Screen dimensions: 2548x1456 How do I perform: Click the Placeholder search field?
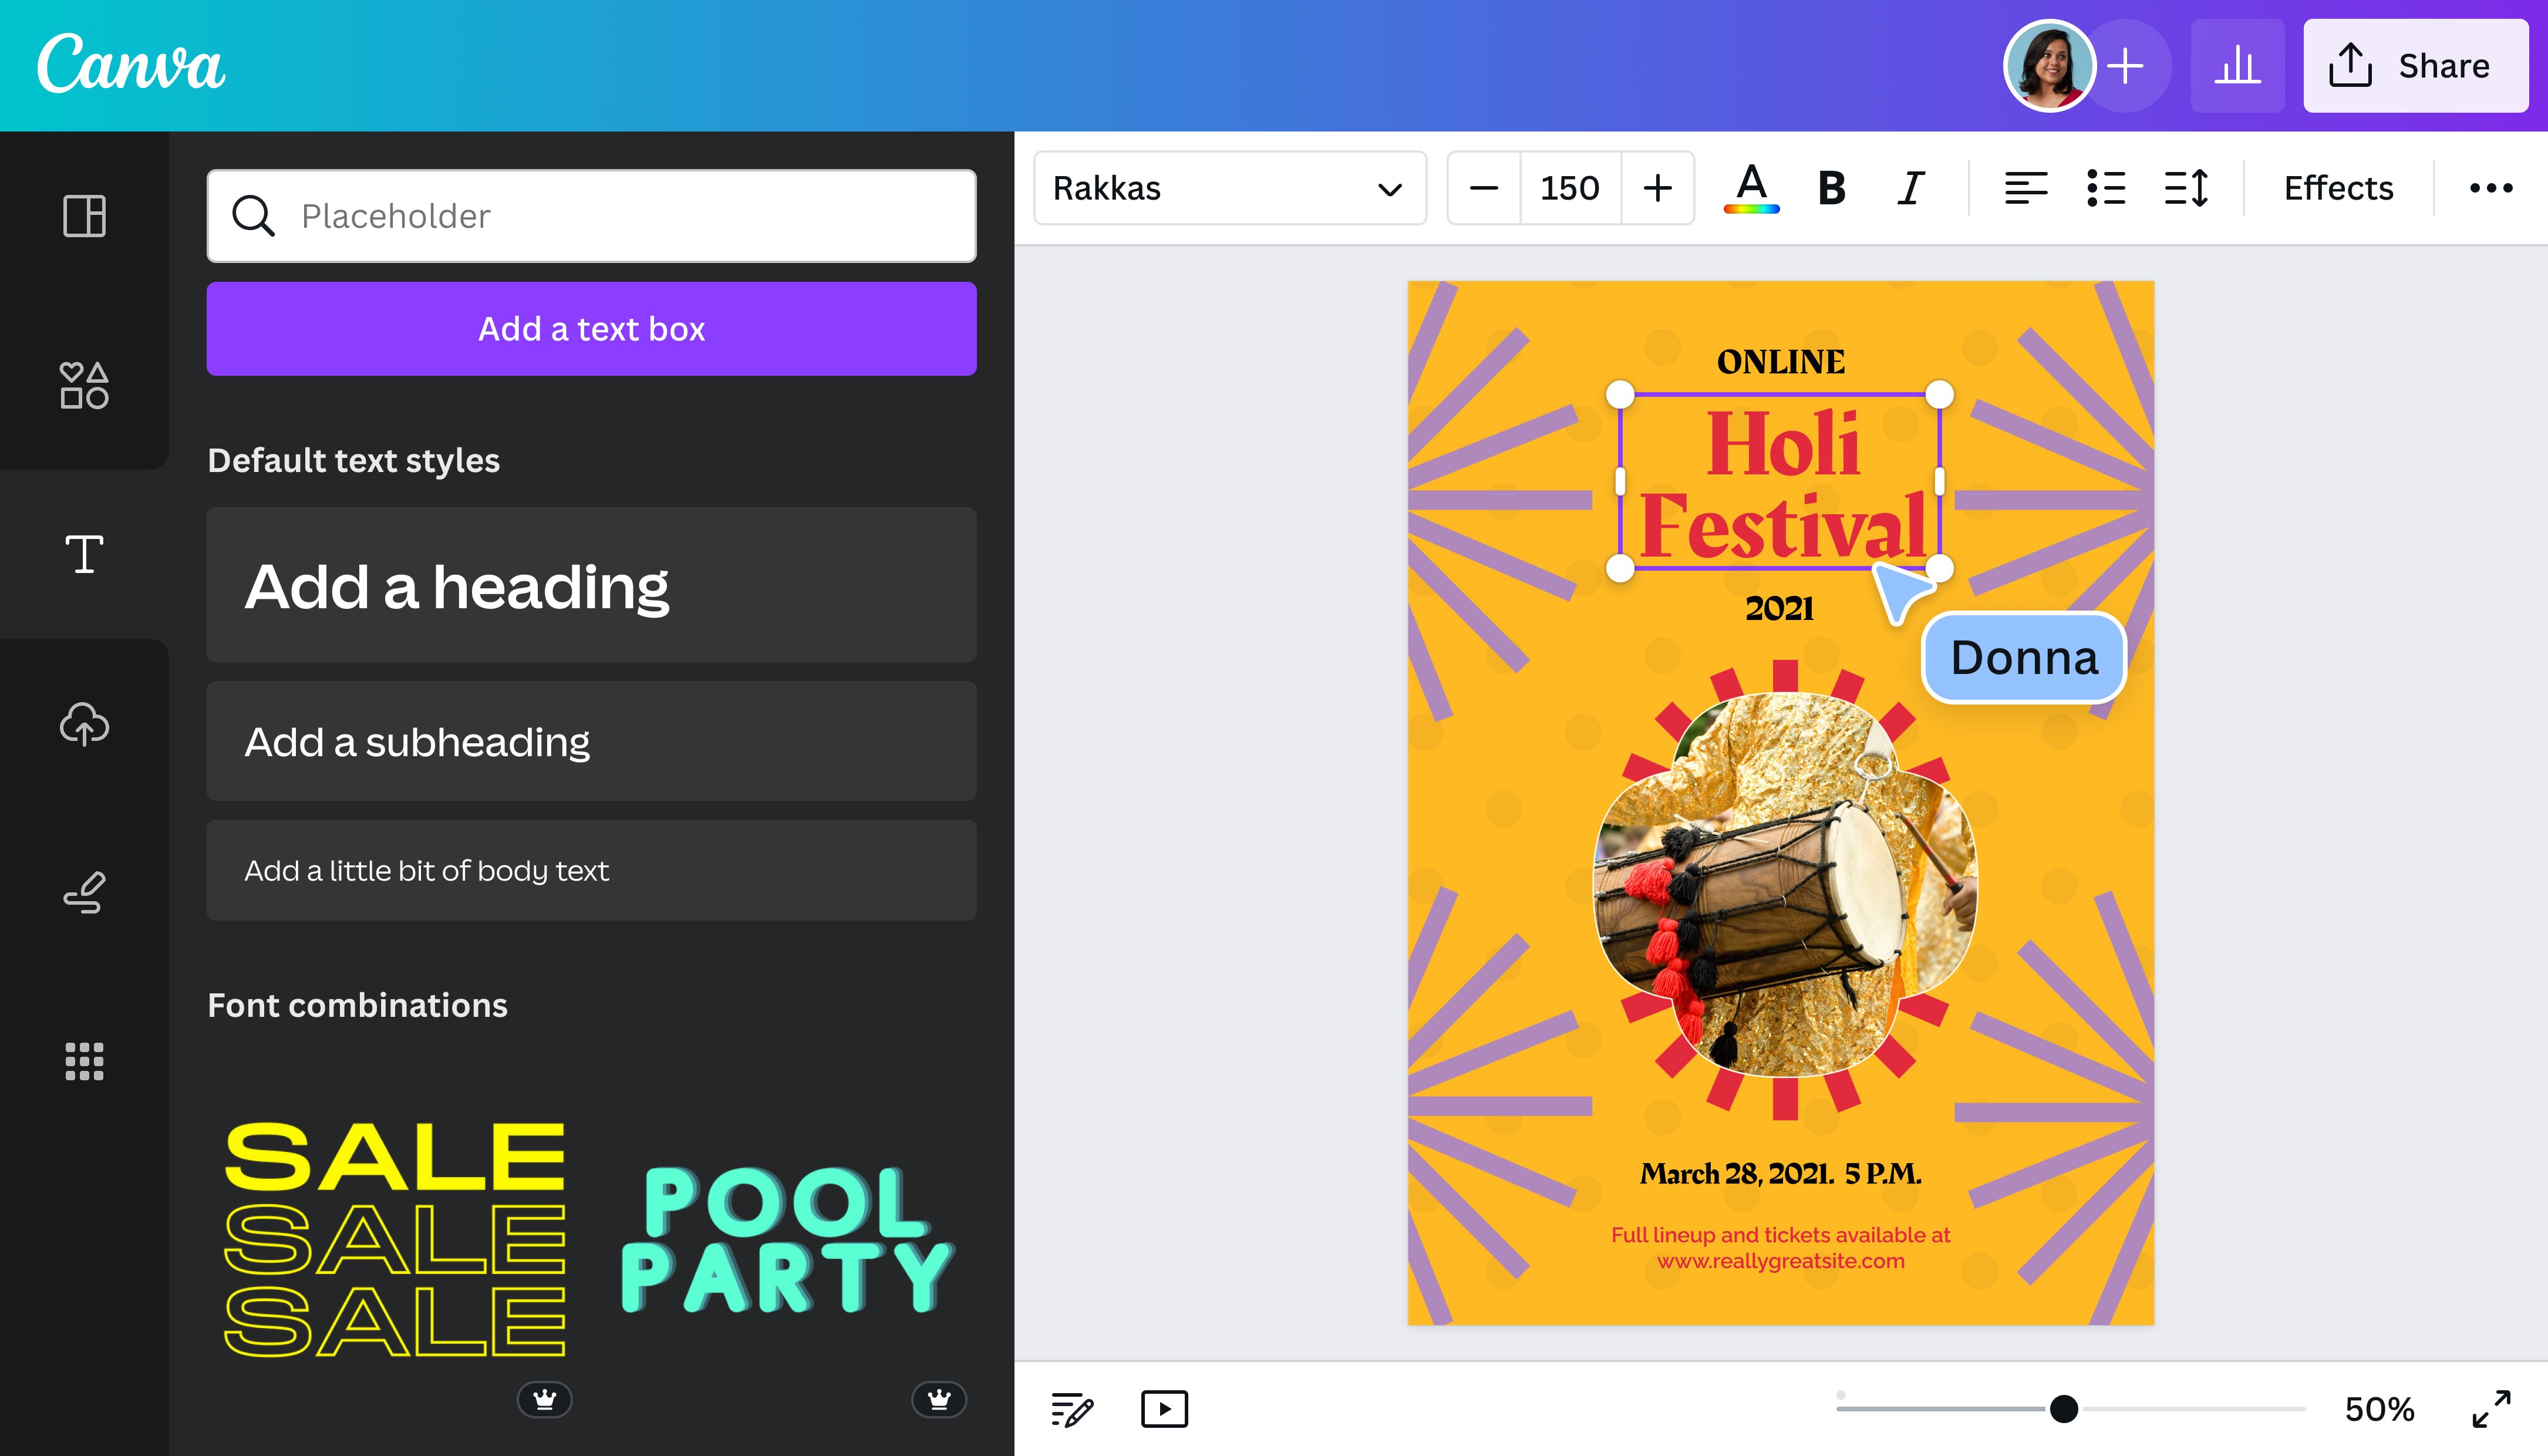(x=591, y=216)
